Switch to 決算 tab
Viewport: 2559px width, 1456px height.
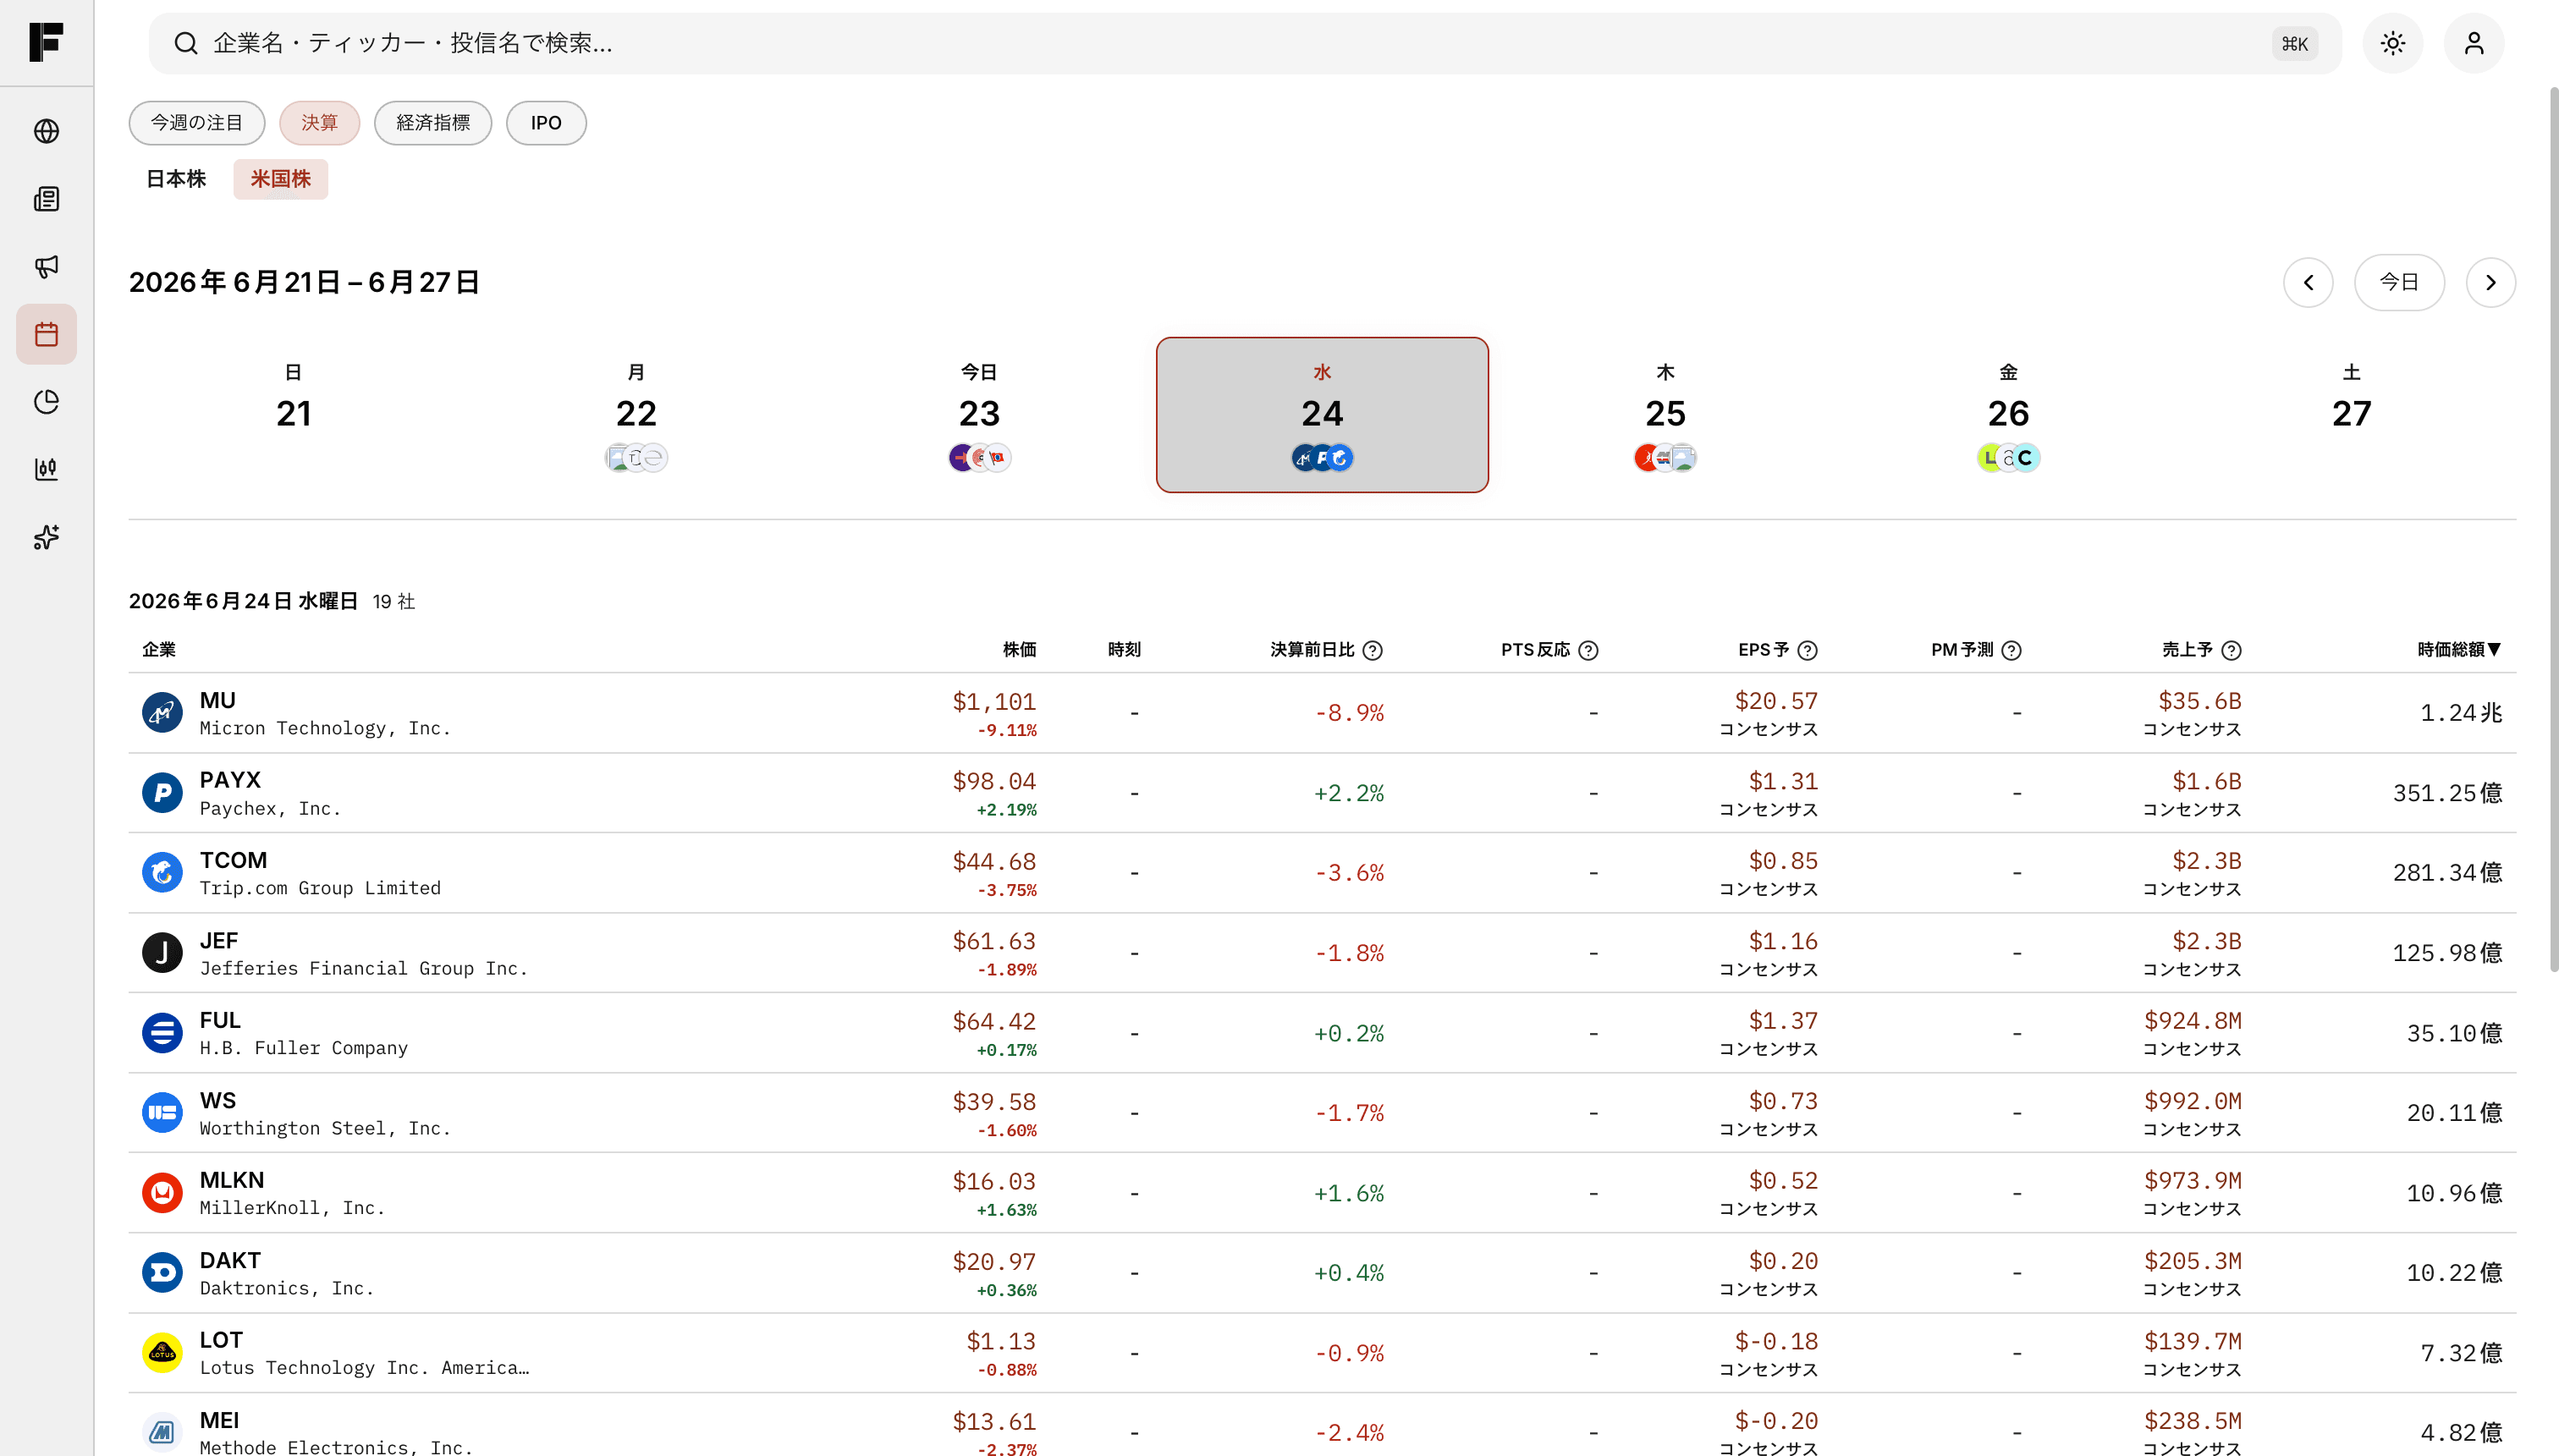(319, 123)
